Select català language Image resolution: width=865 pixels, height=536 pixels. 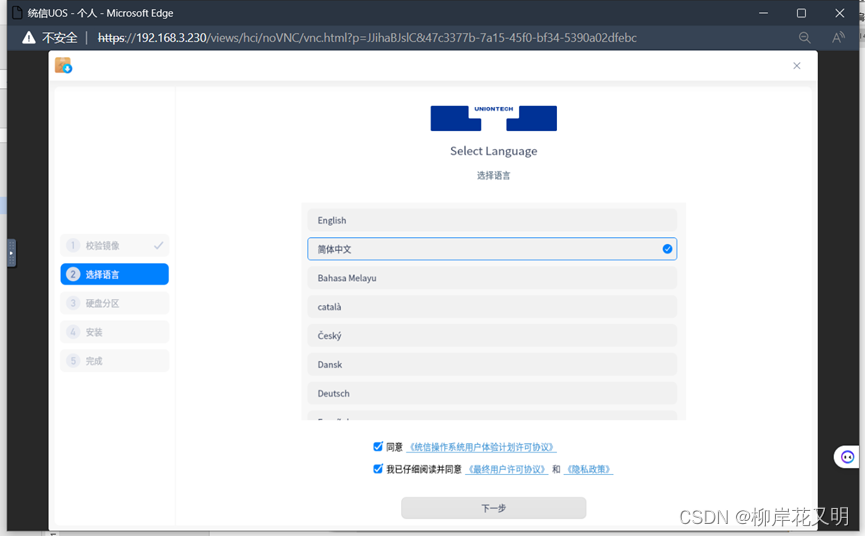tap(492, 307)
